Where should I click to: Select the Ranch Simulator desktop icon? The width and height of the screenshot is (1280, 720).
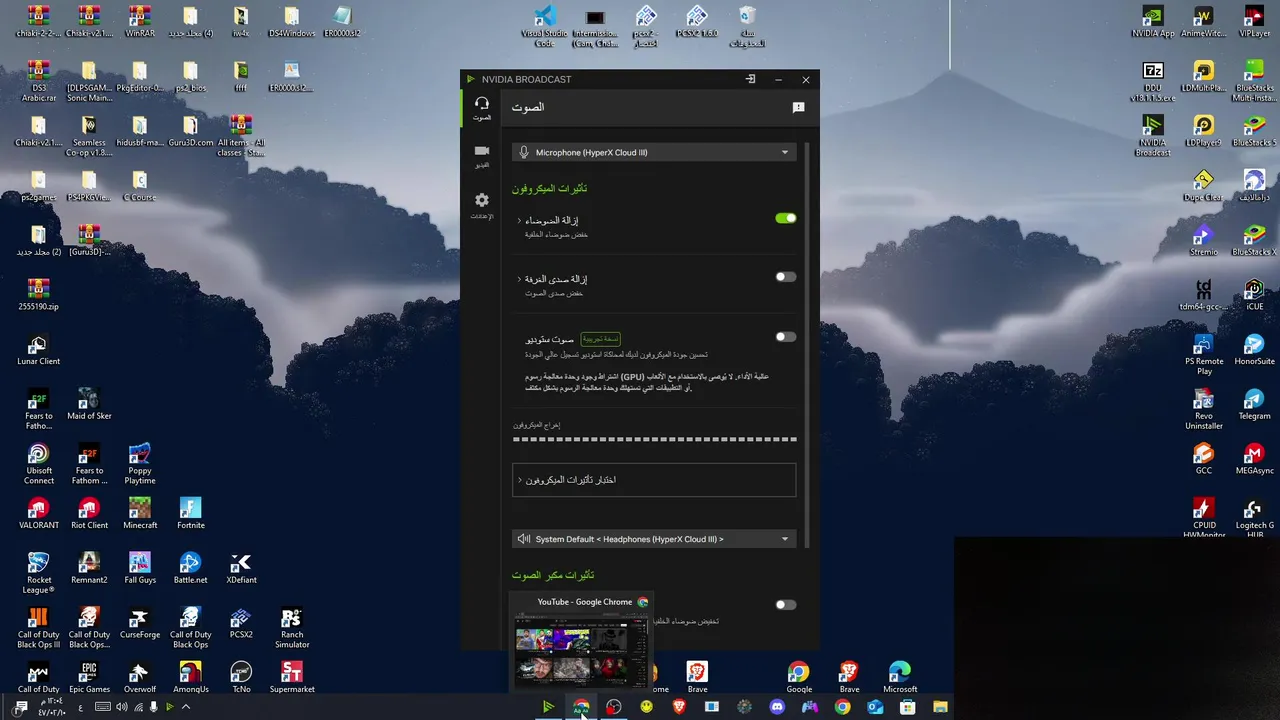[x=291, y=627]
